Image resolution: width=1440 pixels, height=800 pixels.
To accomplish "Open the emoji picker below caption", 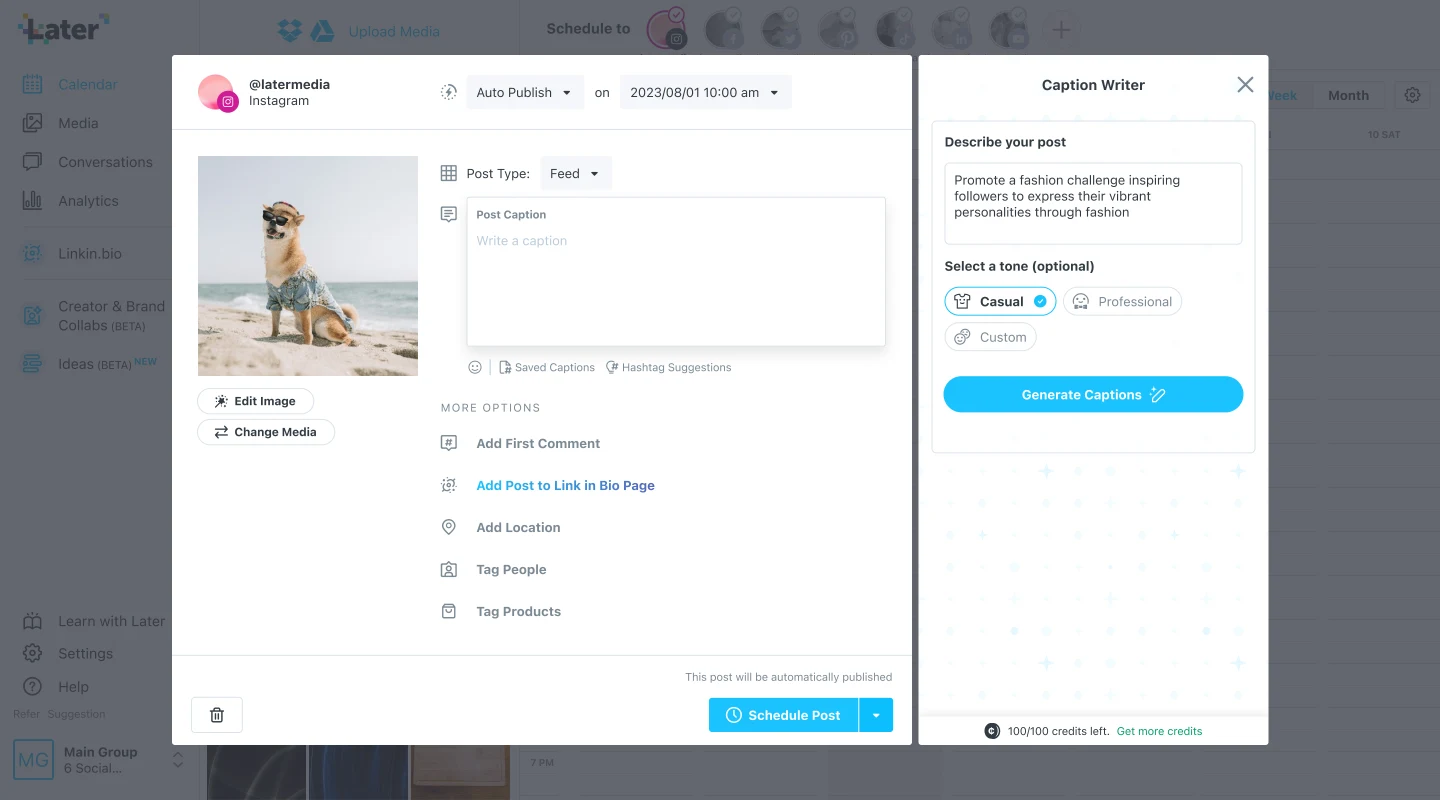I will coord(475,367).
